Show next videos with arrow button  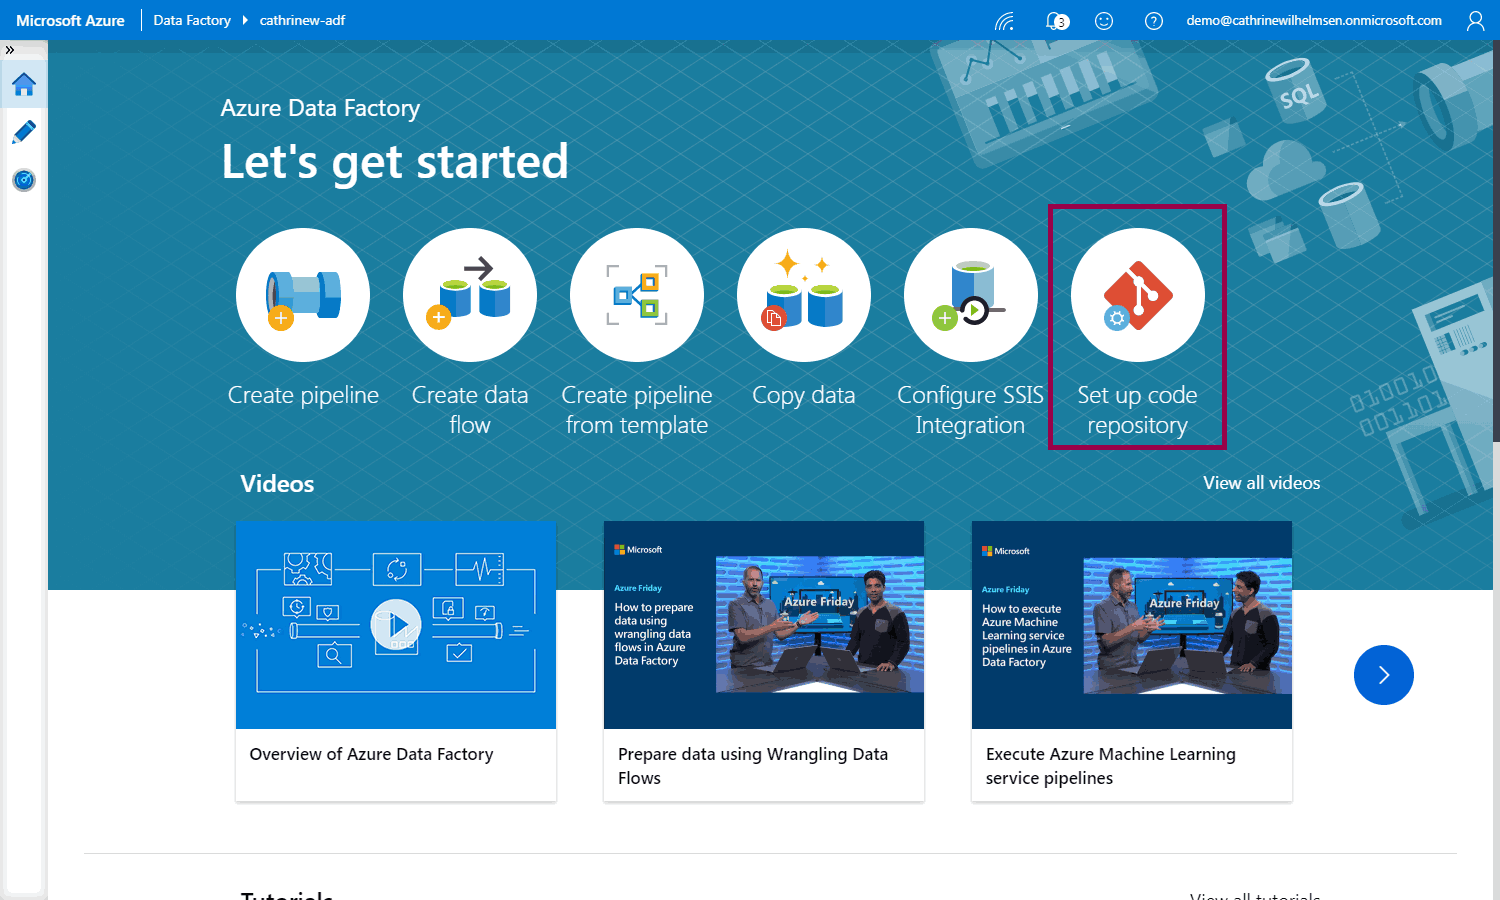click(x=1384, y=675)
